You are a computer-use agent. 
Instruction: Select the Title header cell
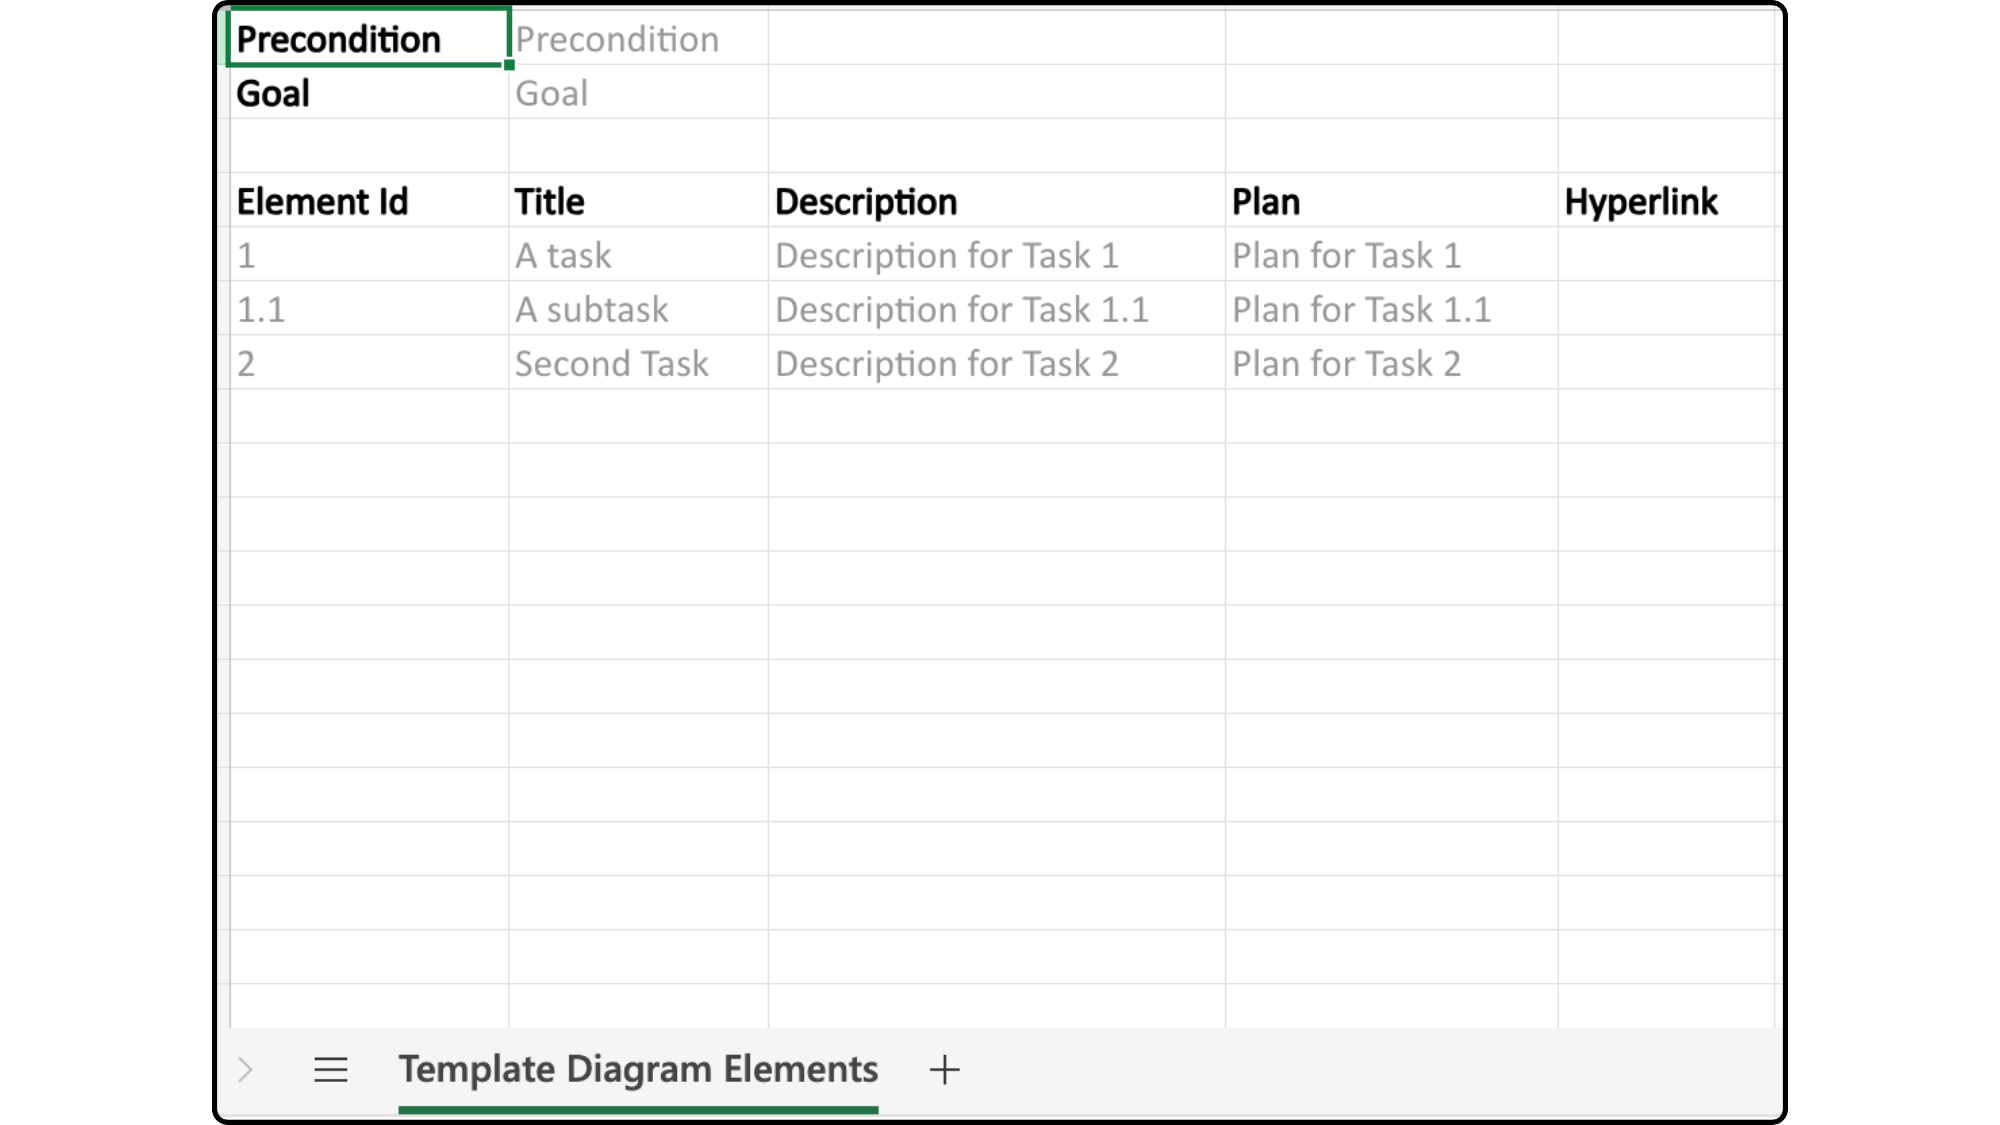click(637, 201)
